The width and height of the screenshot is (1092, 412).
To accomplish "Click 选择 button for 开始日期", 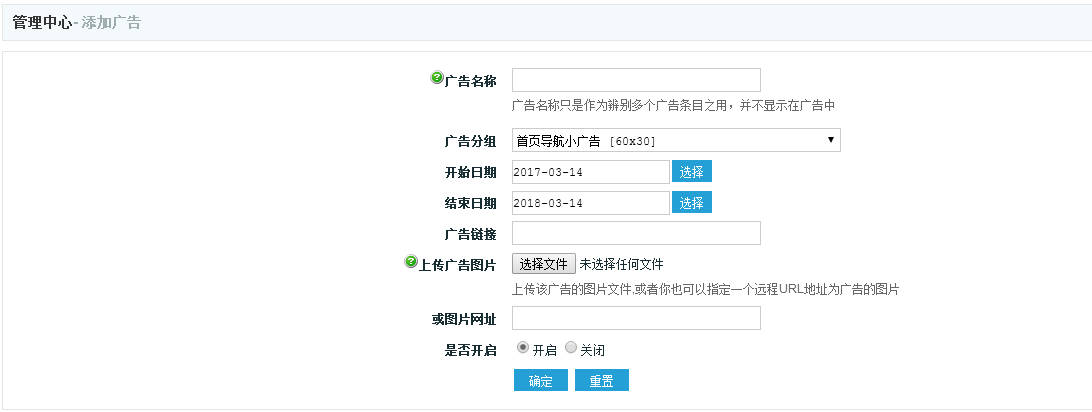I will click(x=692, y=171).
